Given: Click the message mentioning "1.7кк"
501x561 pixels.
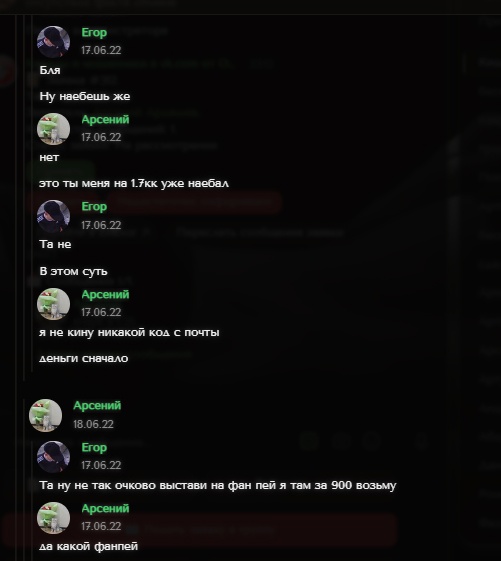Looking at the screenshot, I should tap(134, 184).
